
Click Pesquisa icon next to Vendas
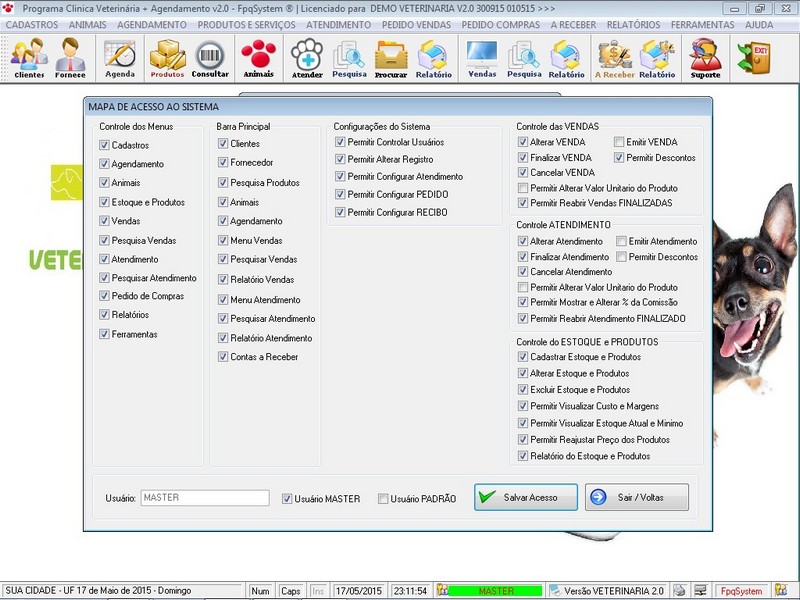[x=524, y=58]
